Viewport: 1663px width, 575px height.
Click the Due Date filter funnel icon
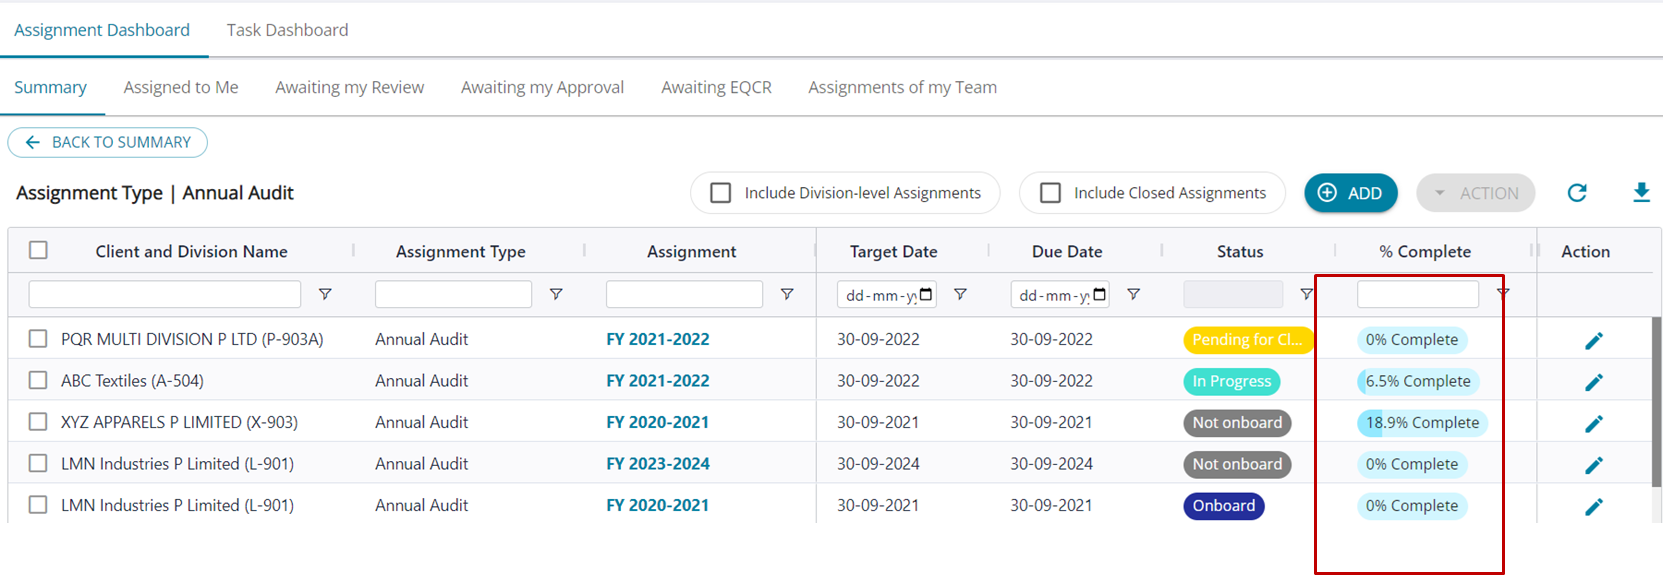pyautogui.click(x=1133, y=295)
